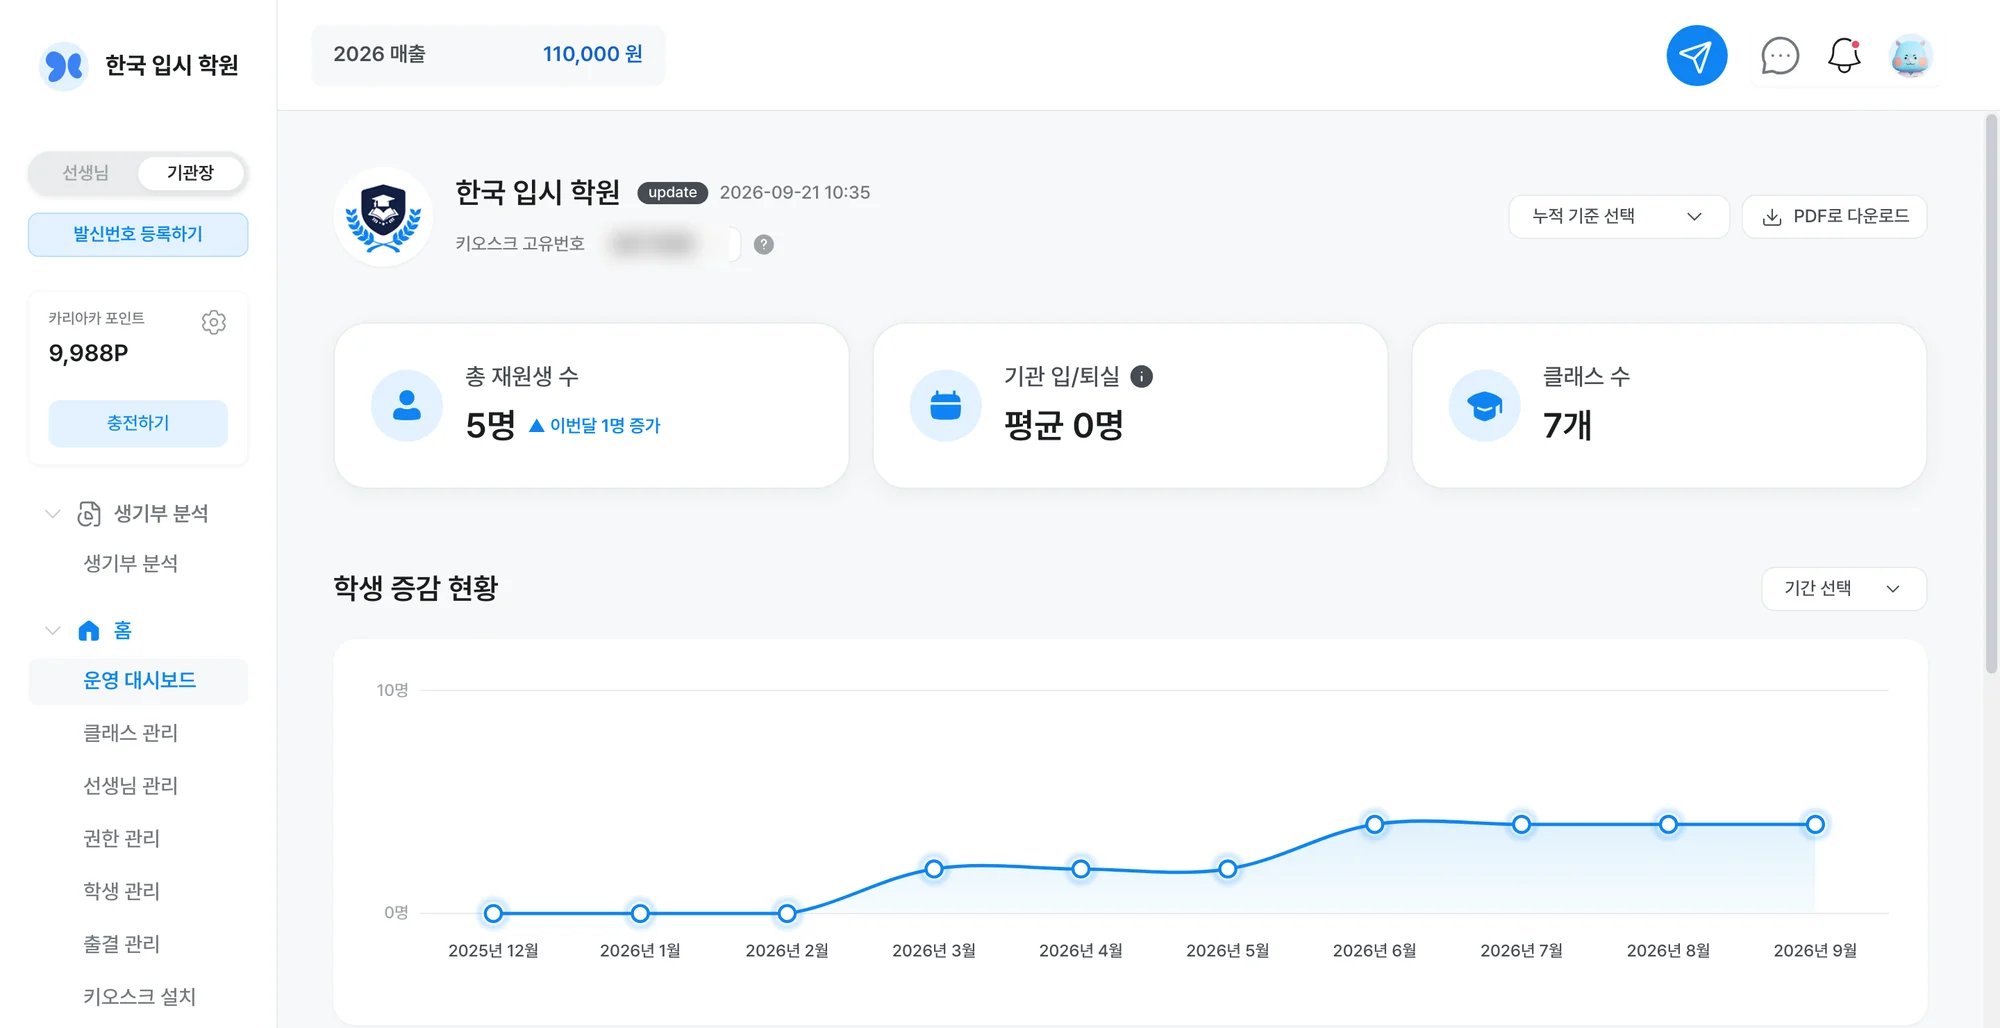Image resolution: width=2000 pixels, height=1028 pixels.
Task: Click the 학생 증감 현황 heading
Action: point(416,588)
